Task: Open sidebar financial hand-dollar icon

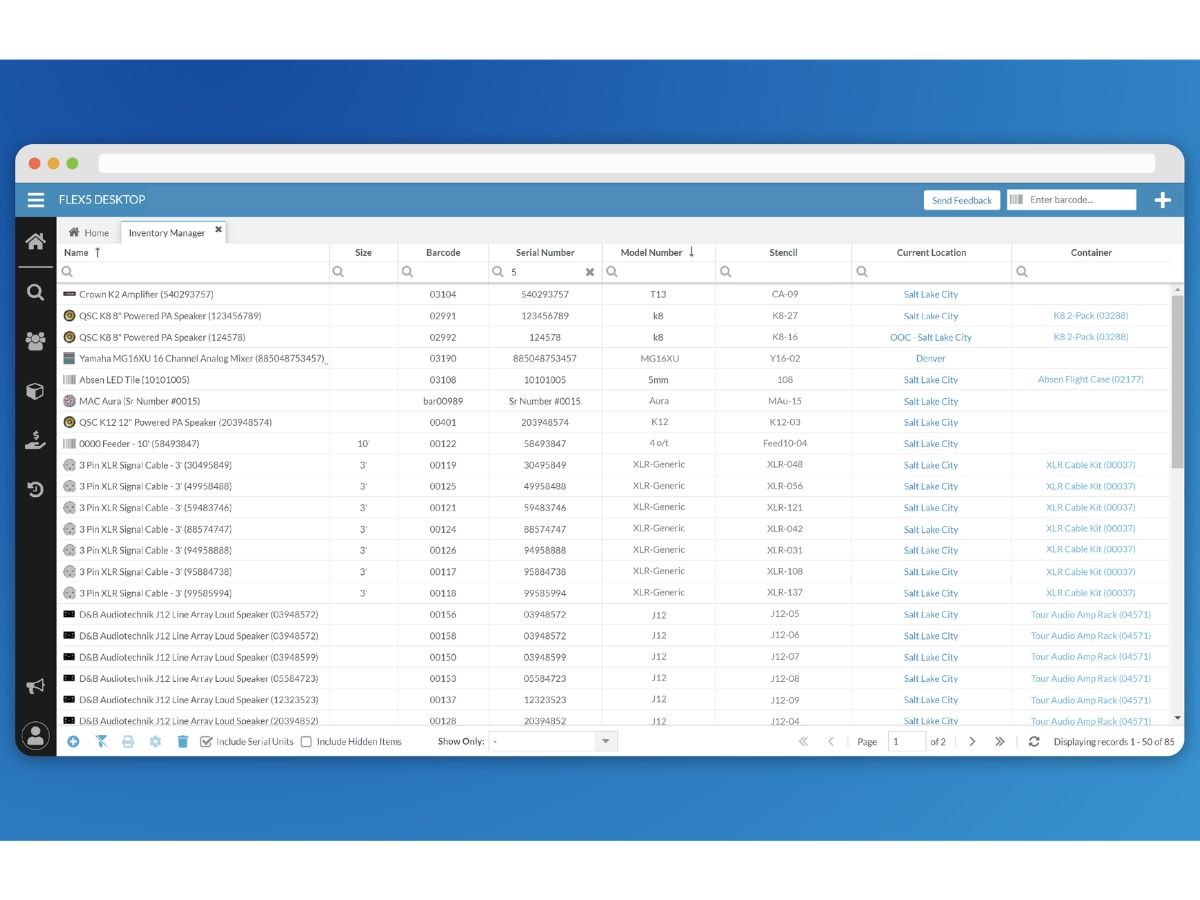Action: [x=36, y=440]
